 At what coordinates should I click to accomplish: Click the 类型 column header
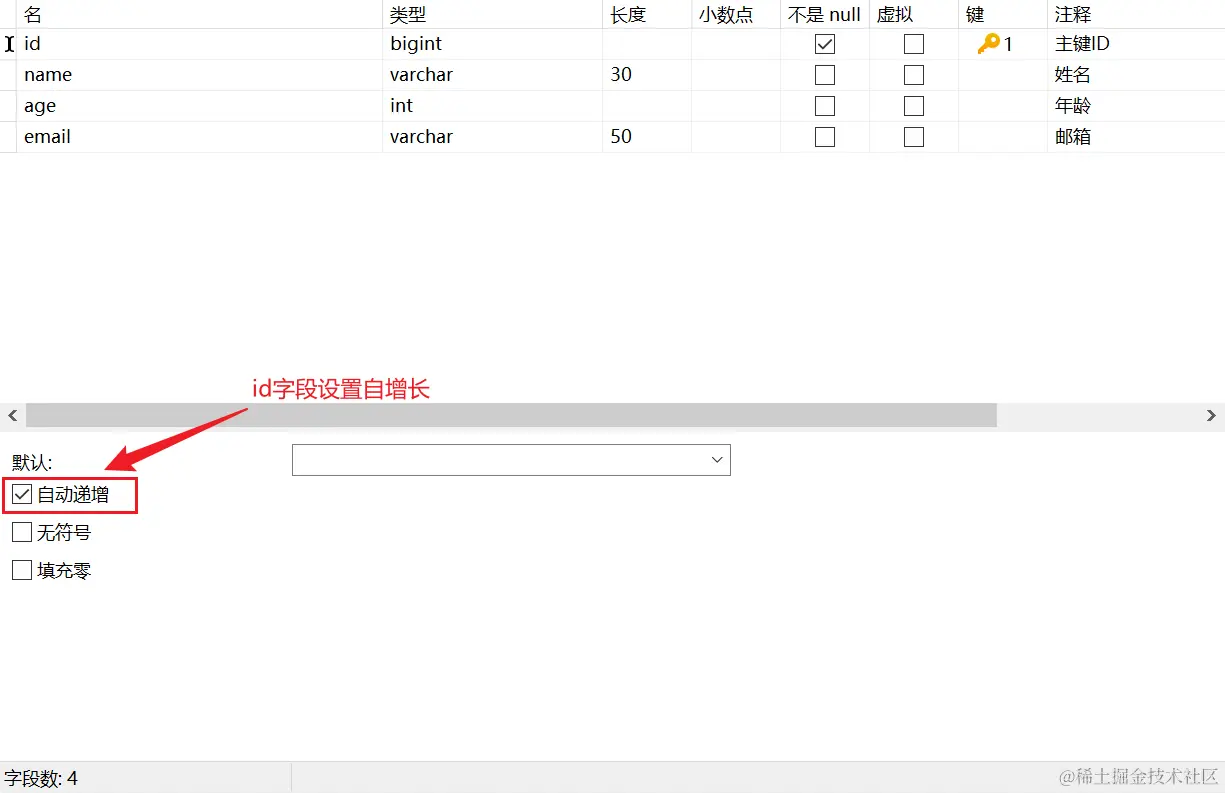point(493,14)
